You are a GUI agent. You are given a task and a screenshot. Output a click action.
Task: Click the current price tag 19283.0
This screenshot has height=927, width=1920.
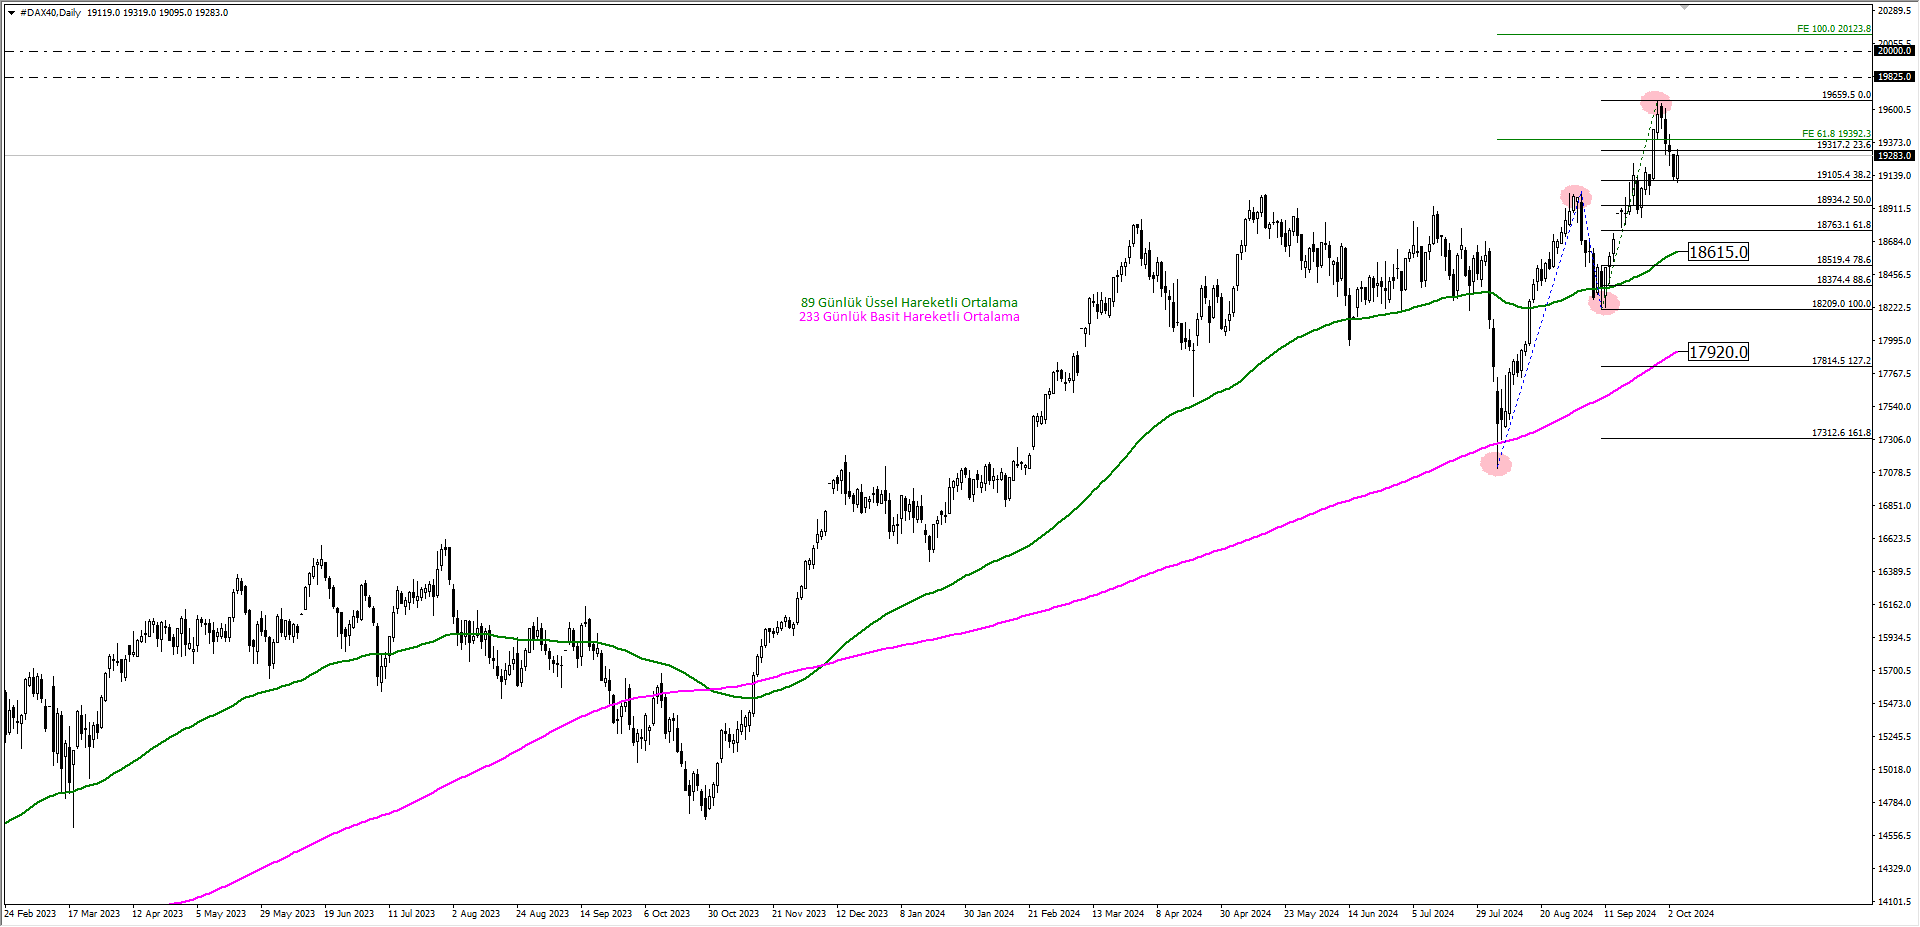(1894, 156)
